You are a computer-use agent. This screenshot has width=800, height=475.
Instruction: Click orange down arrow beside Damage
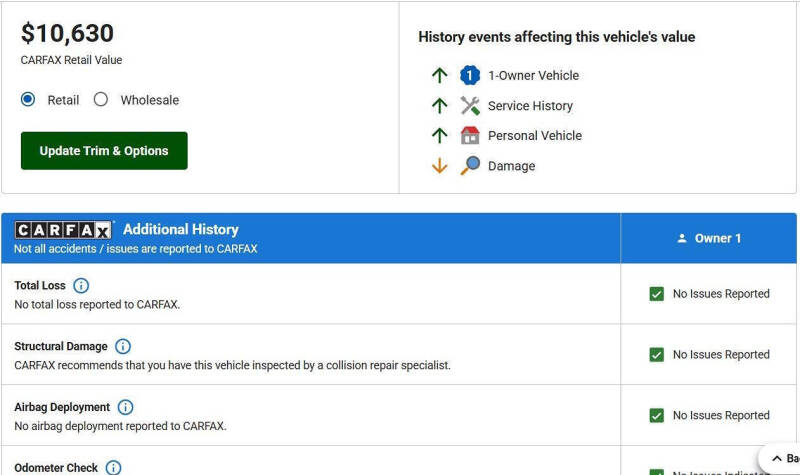tap(439, 166)
